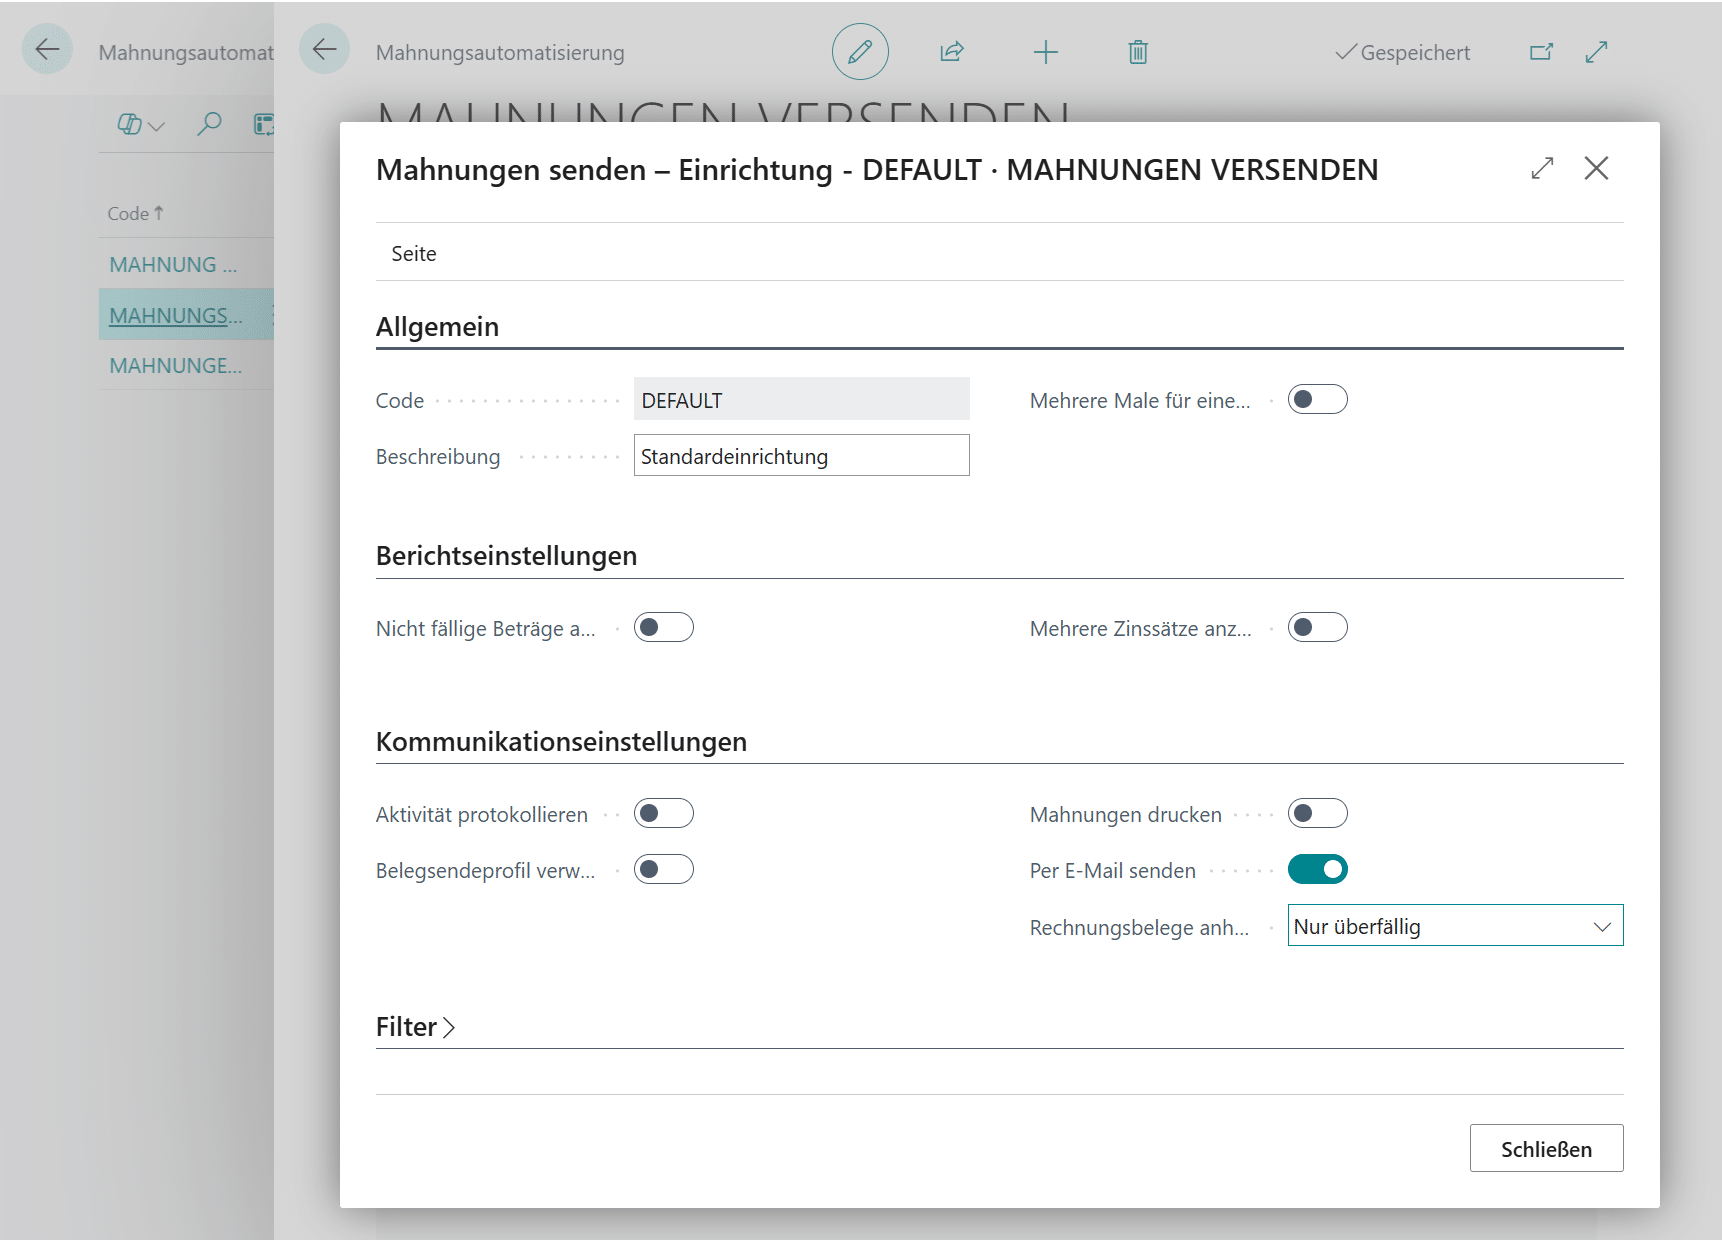Image resolution: width=1722 pixels, height=1240 pixels.
Task: Click the open-in-new-window icon near Gespeichert
Action: [1540, 51]
